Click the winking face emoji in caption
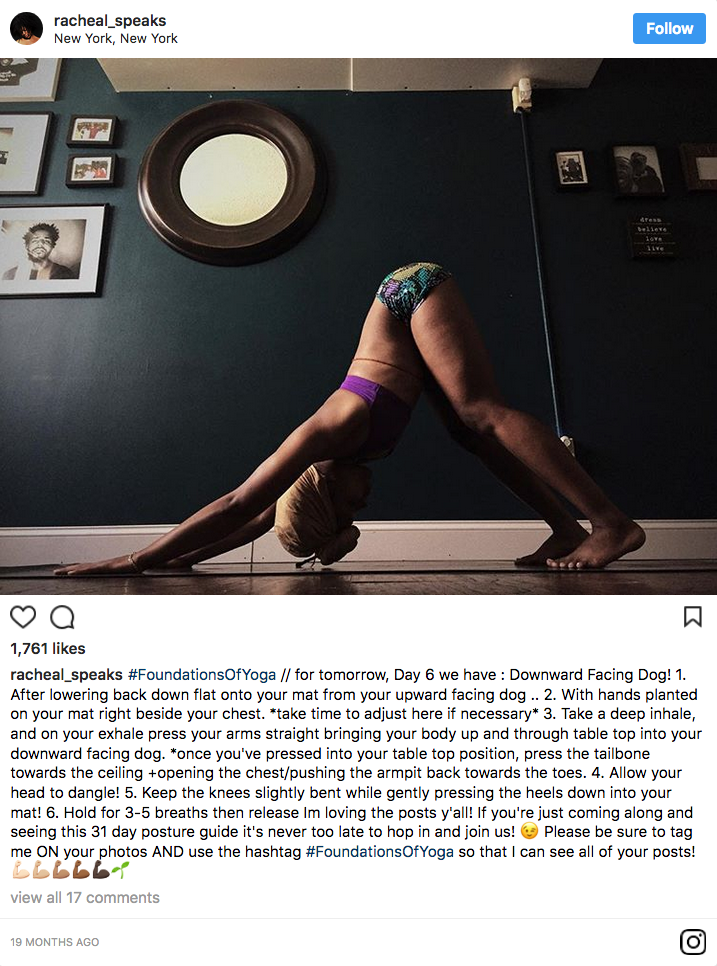 pos(529,832)
